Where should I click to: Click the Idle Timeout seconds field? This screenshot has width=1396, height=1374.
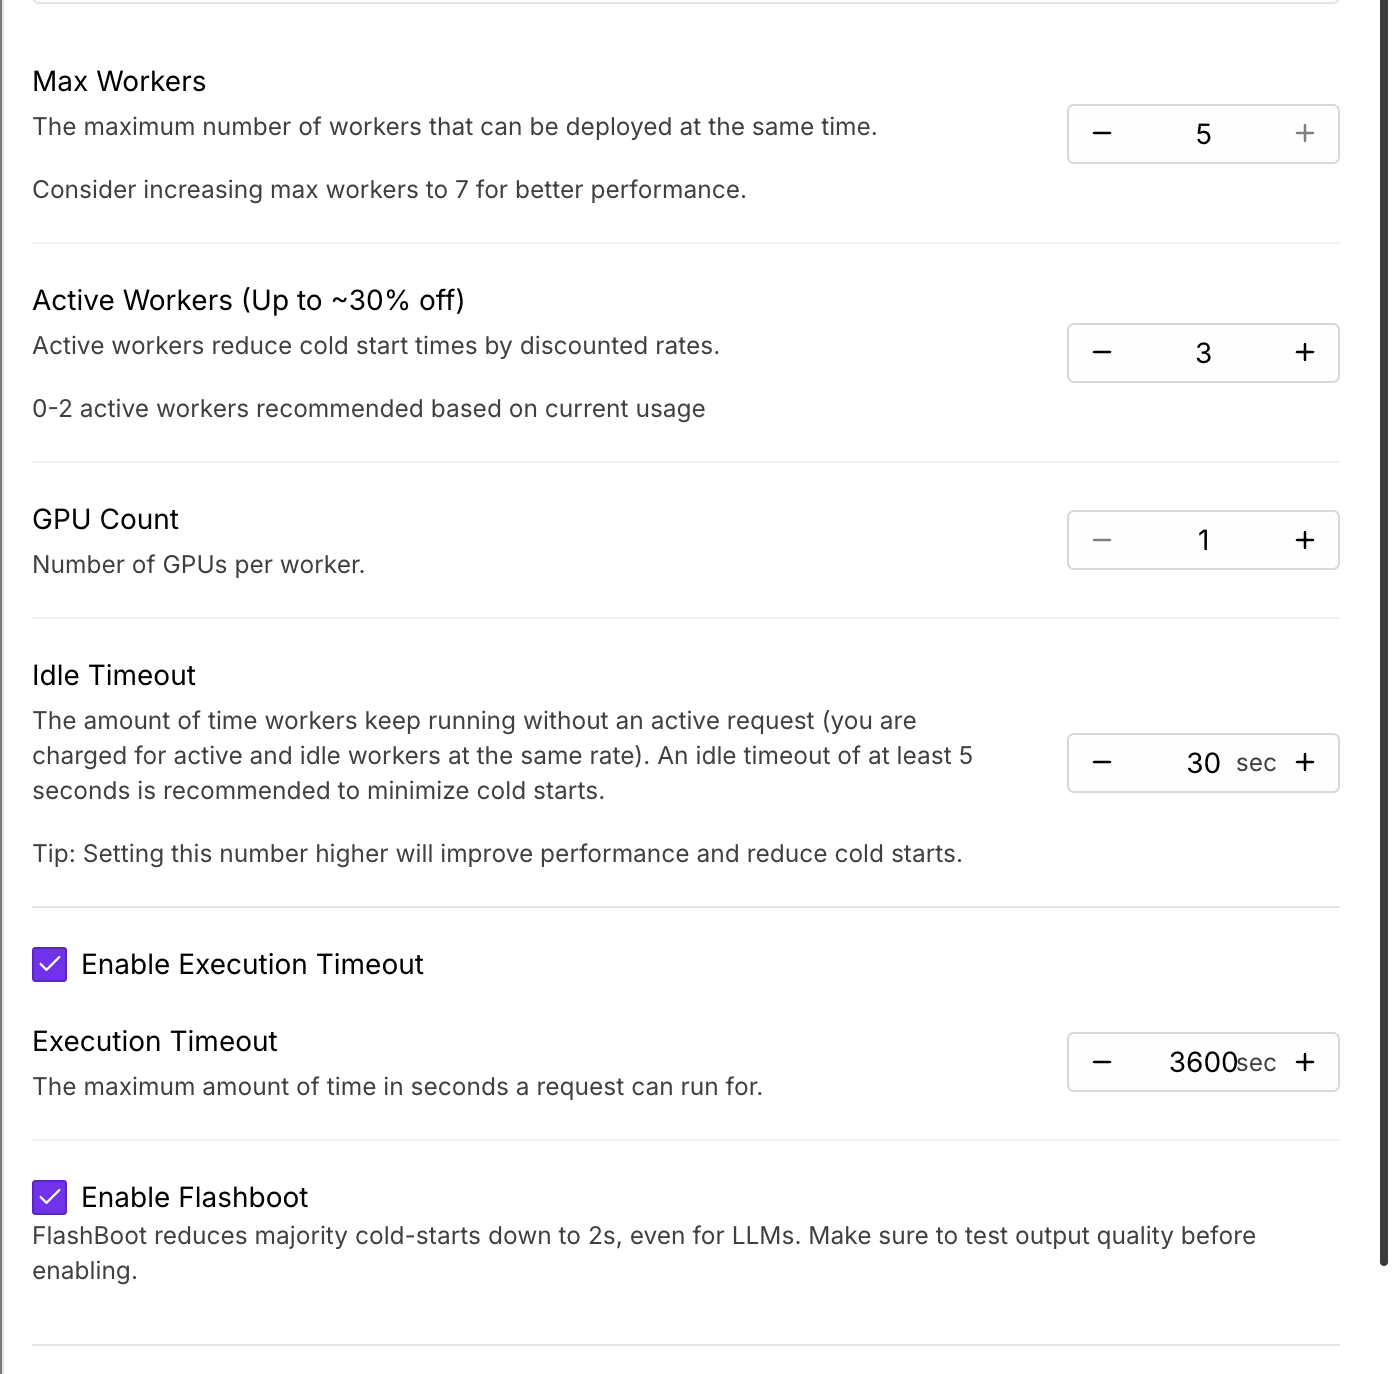point(1203,763)
